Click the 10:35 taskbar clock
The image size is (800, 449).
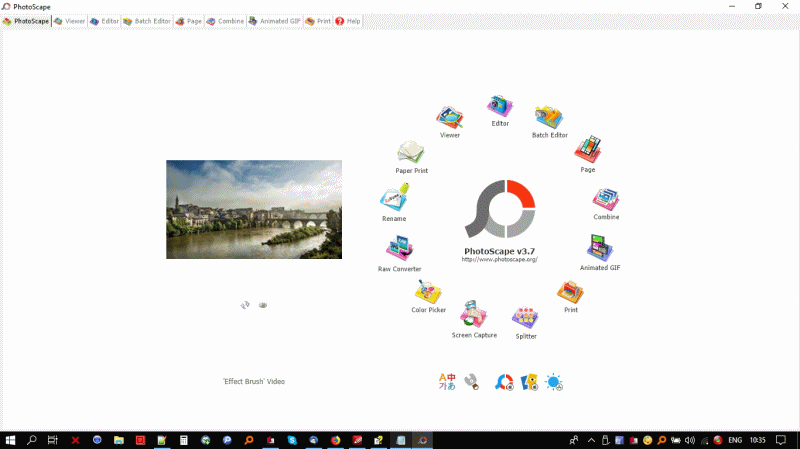[x=758, y=440]
